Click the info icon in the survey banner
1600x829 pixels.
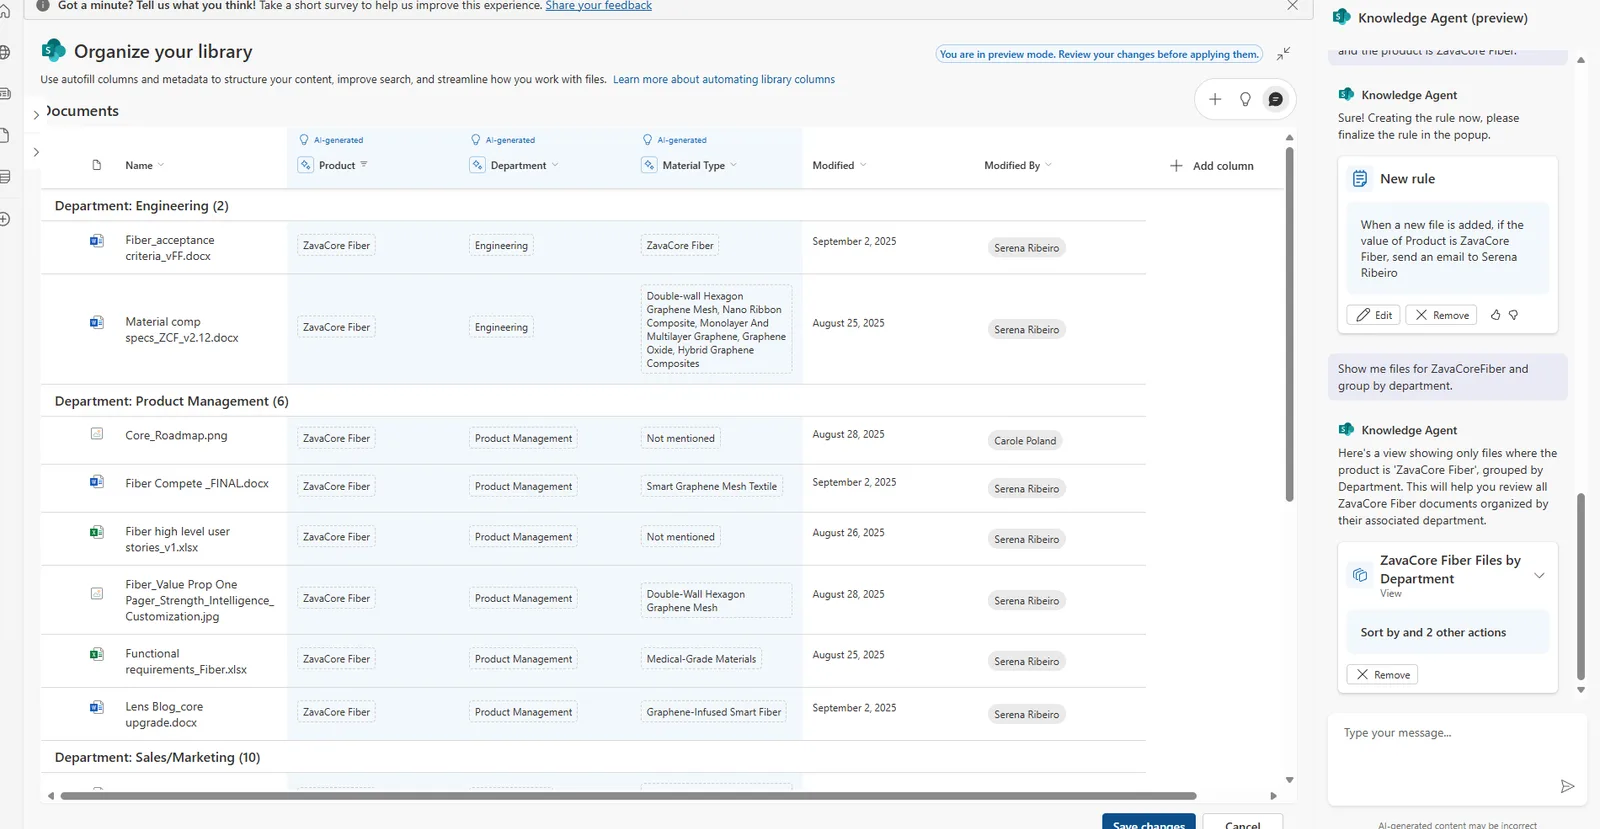[43, 6]
